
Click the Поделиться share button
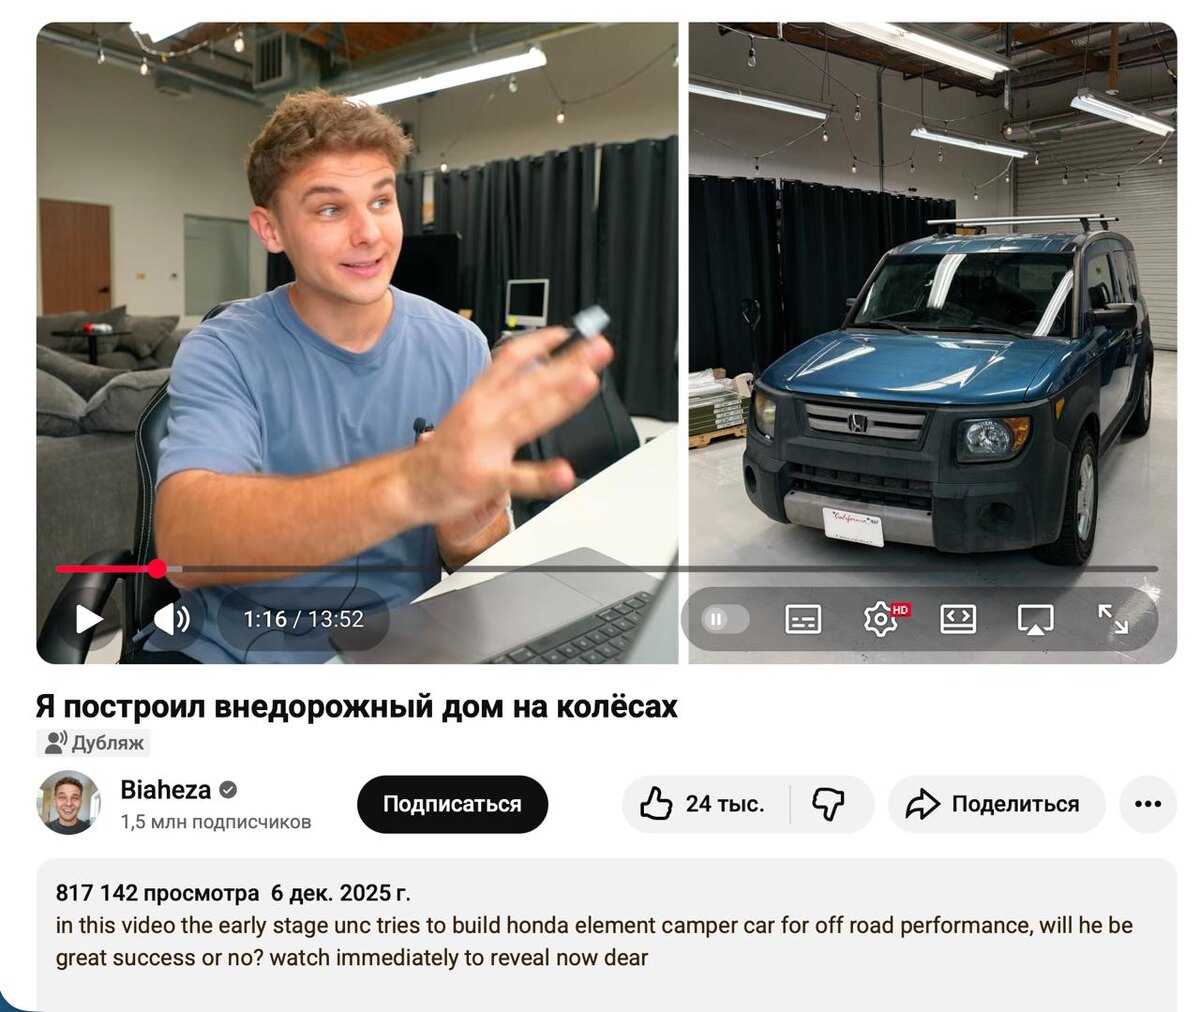(x=996, y=804)
